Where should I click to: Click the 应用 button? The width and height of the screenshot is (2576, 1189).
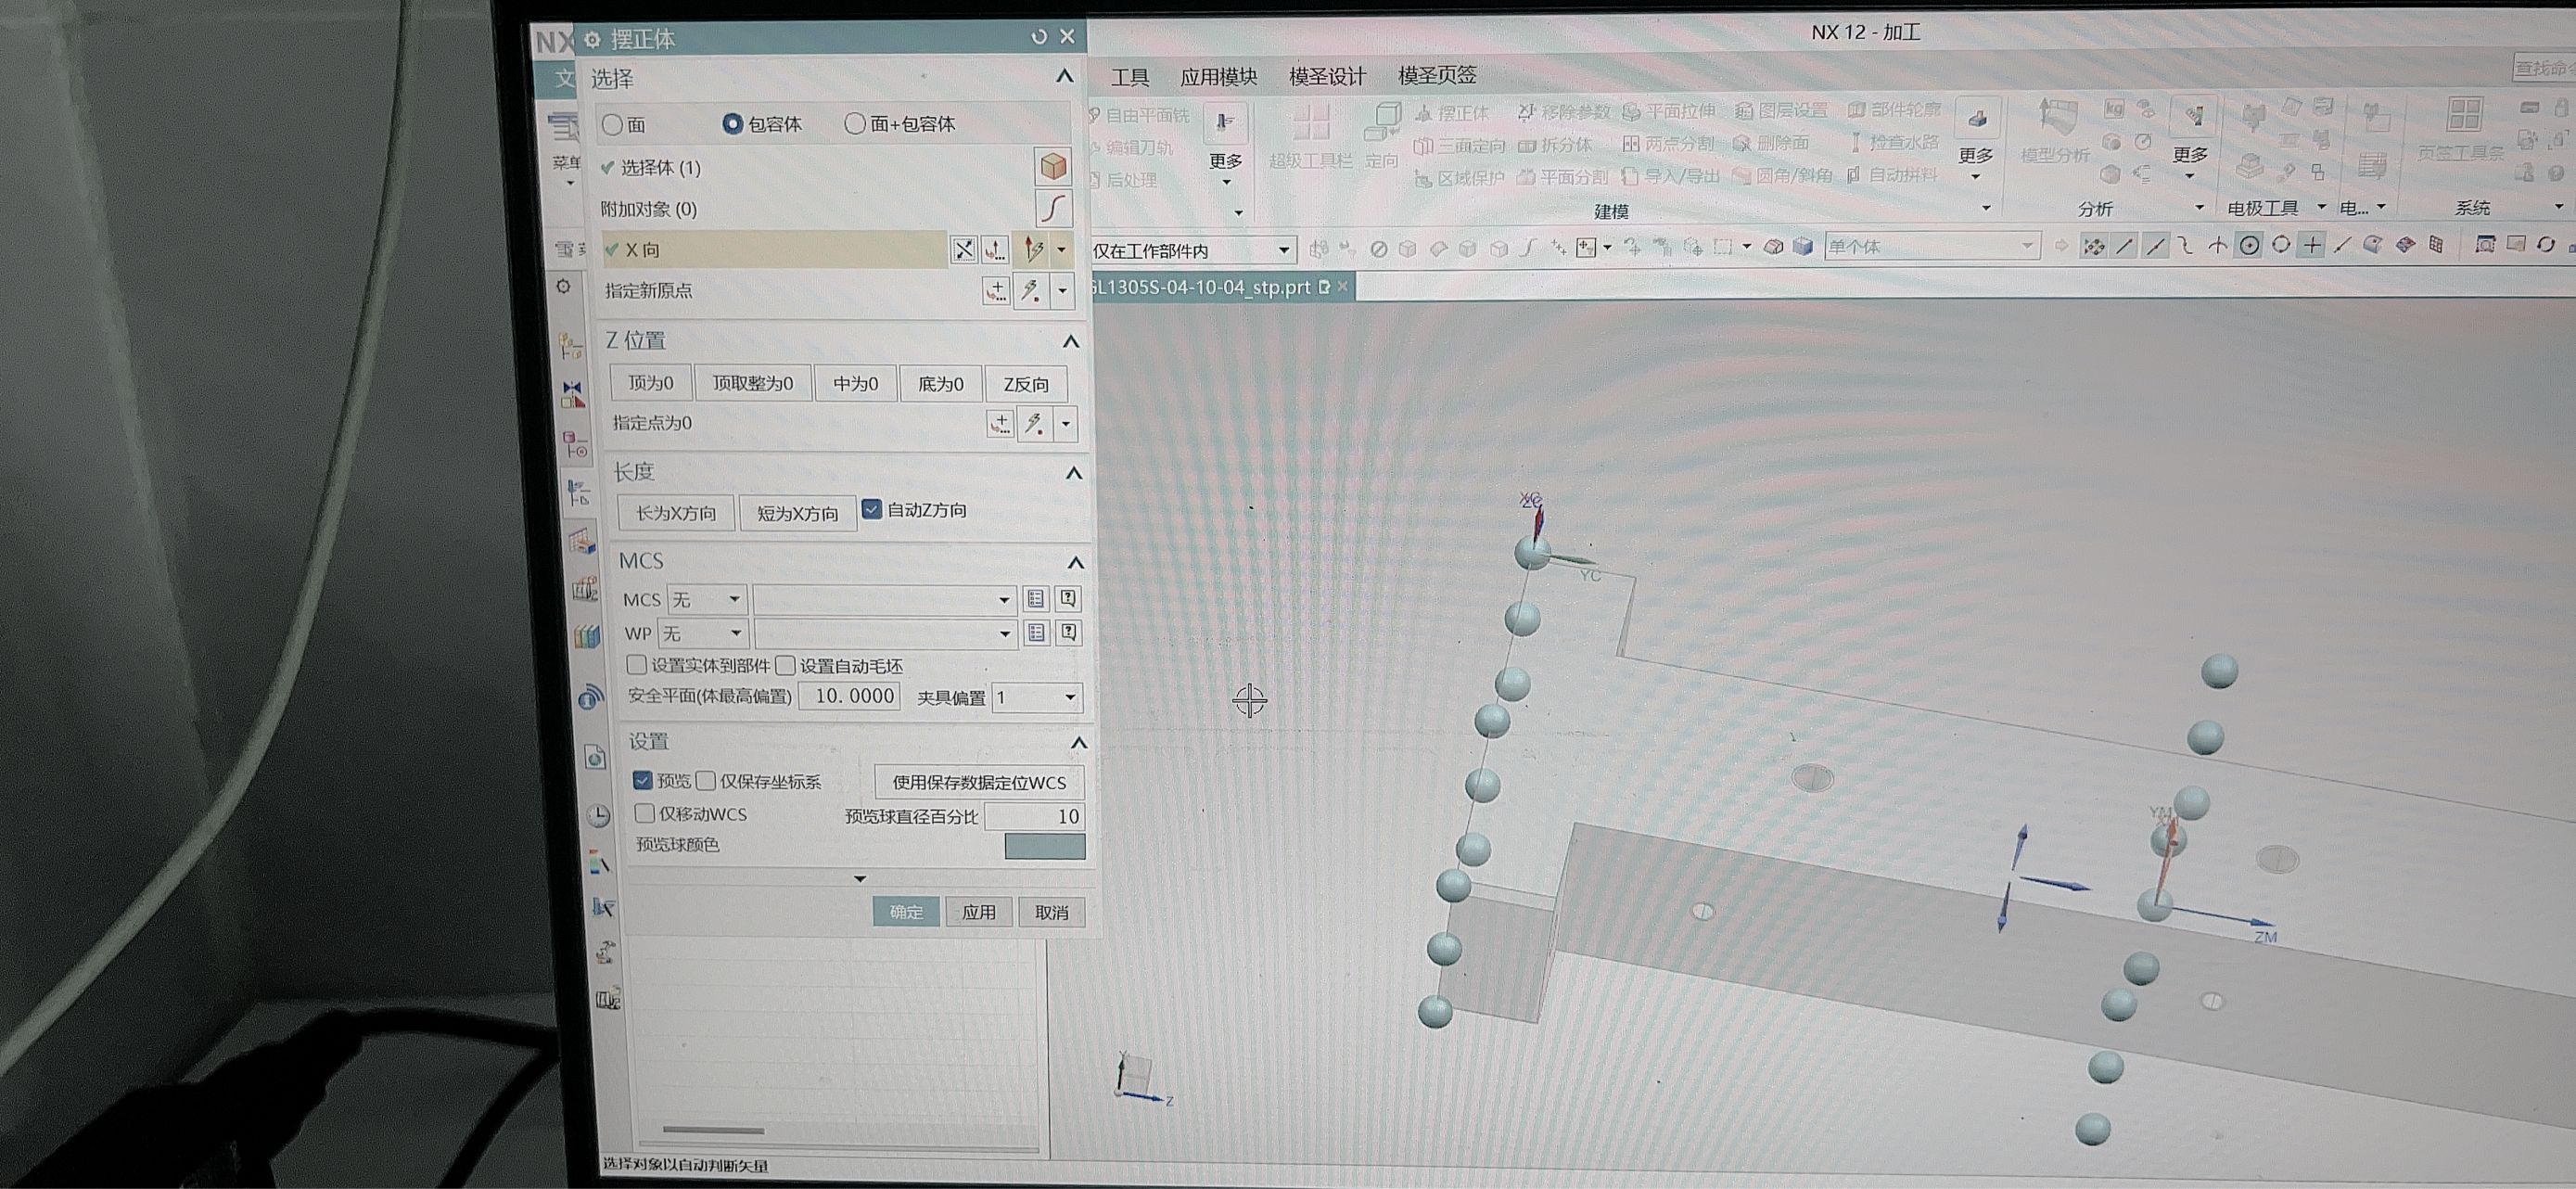[978, 912]
